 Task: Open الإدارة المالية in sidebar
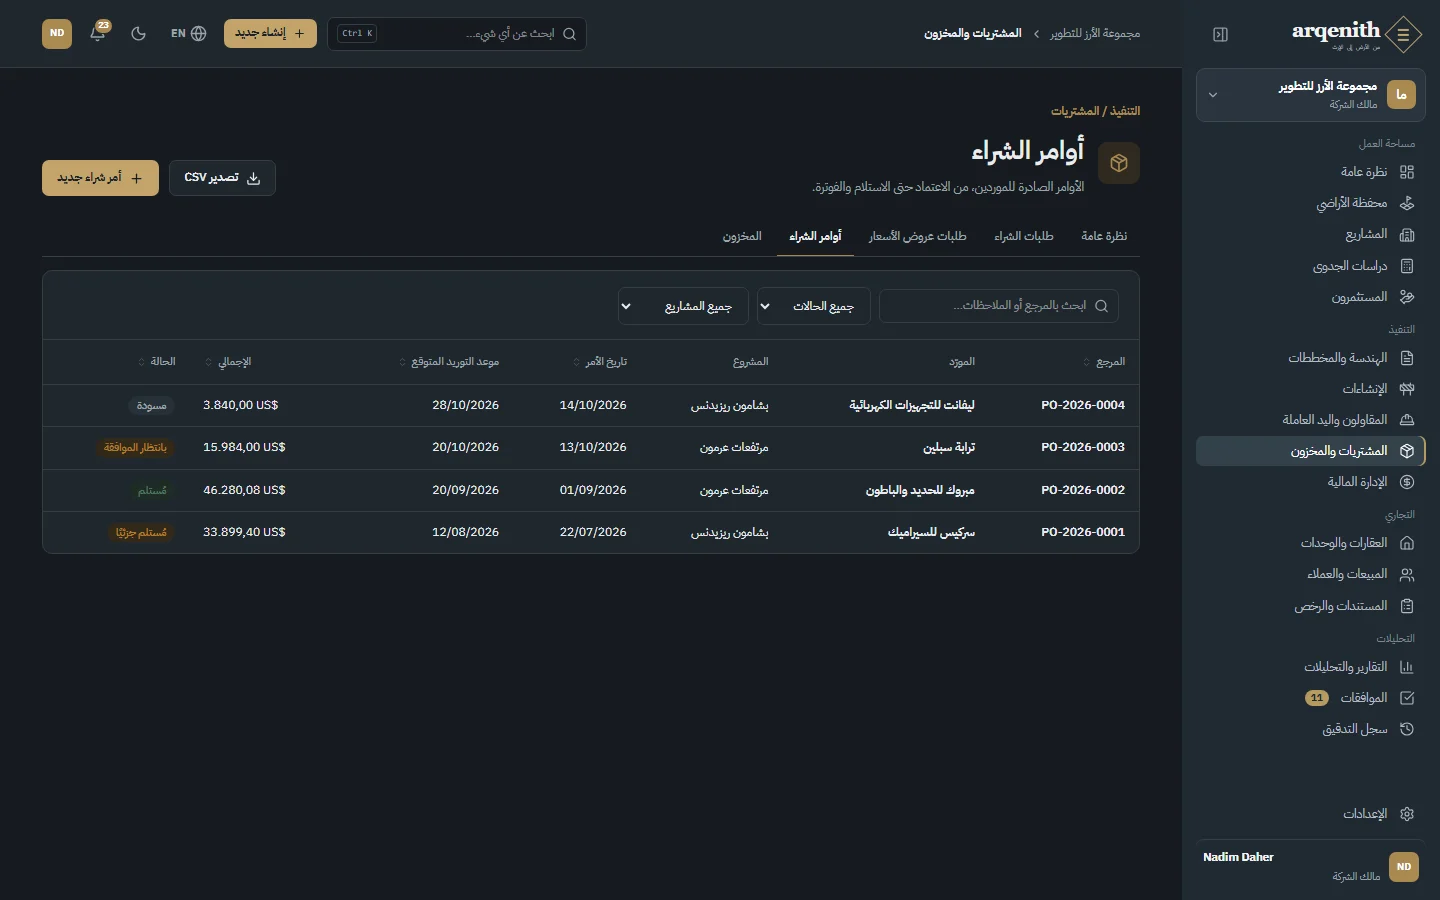coord(1311,482)
